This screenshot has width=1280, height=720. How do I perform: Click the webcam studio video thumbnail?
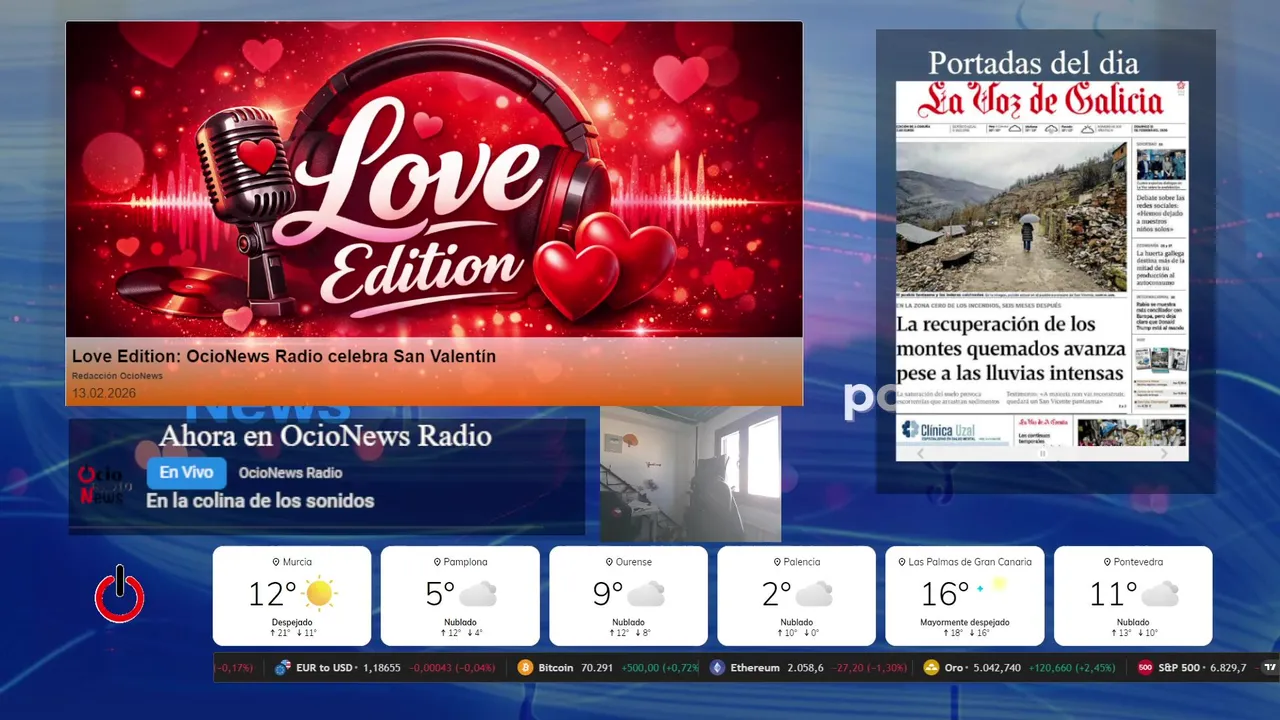[690, 474]
